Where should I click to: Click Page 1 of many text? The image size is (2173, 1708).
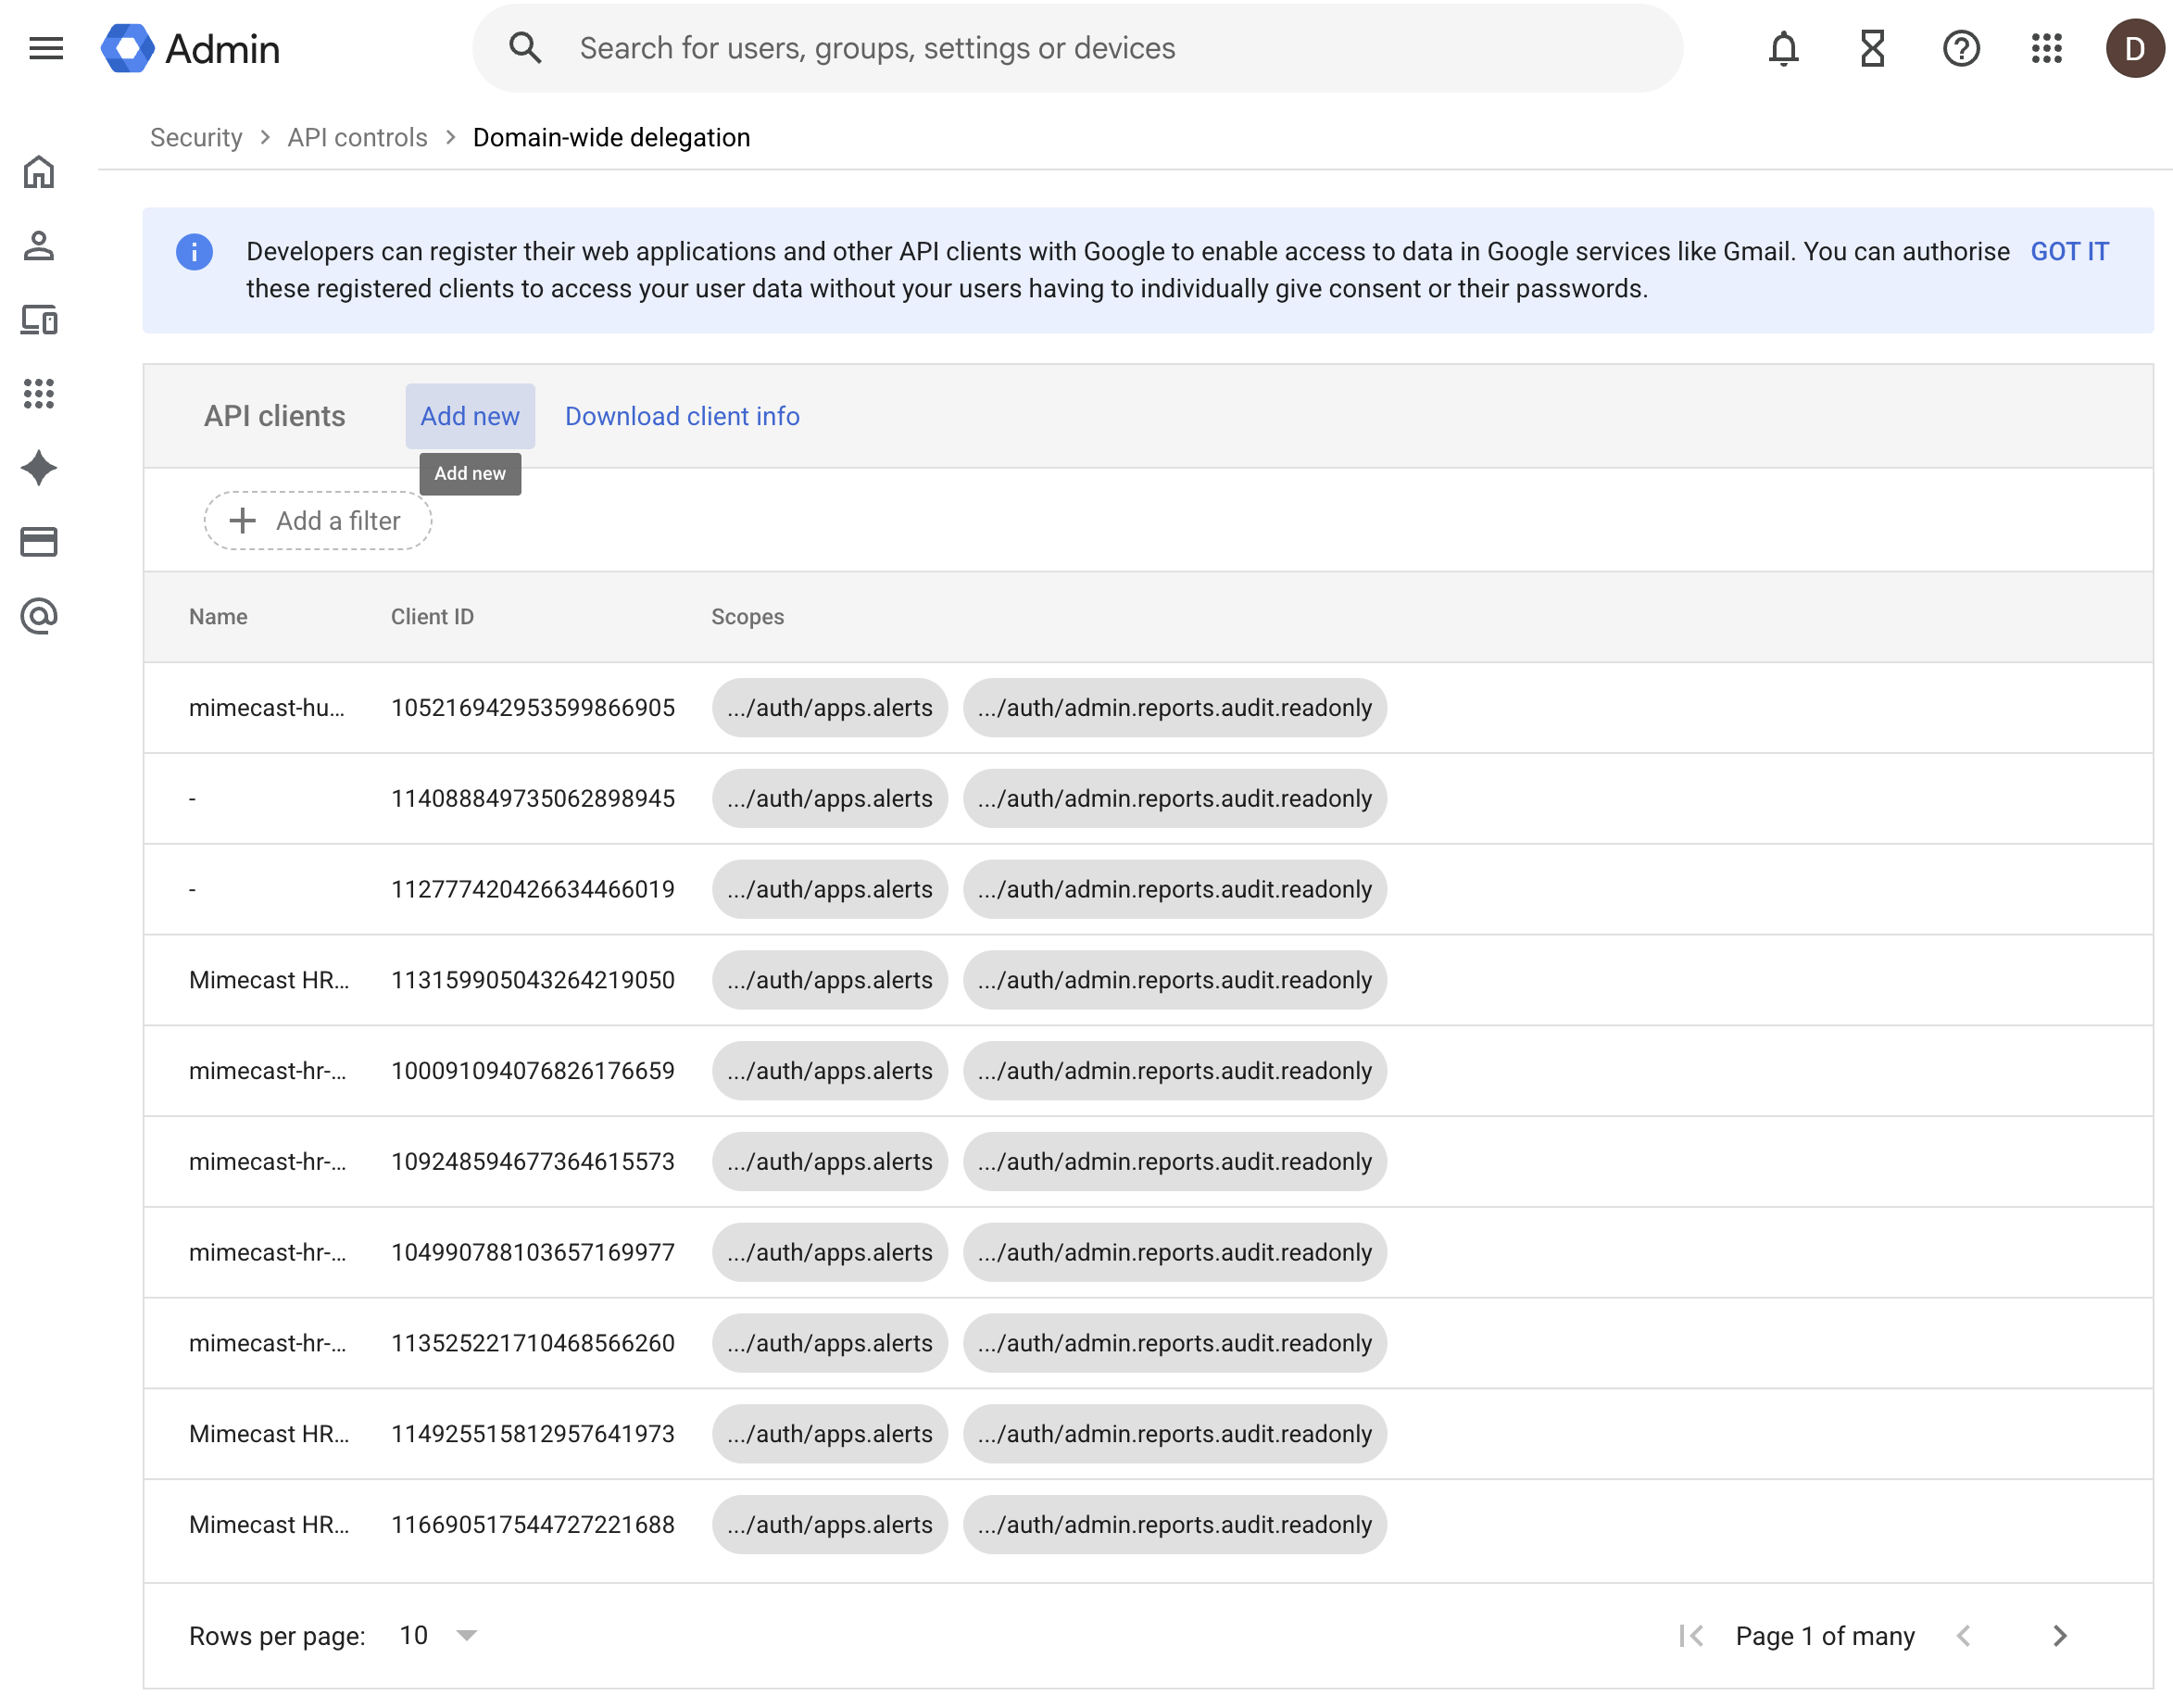click(1825, 1636)
